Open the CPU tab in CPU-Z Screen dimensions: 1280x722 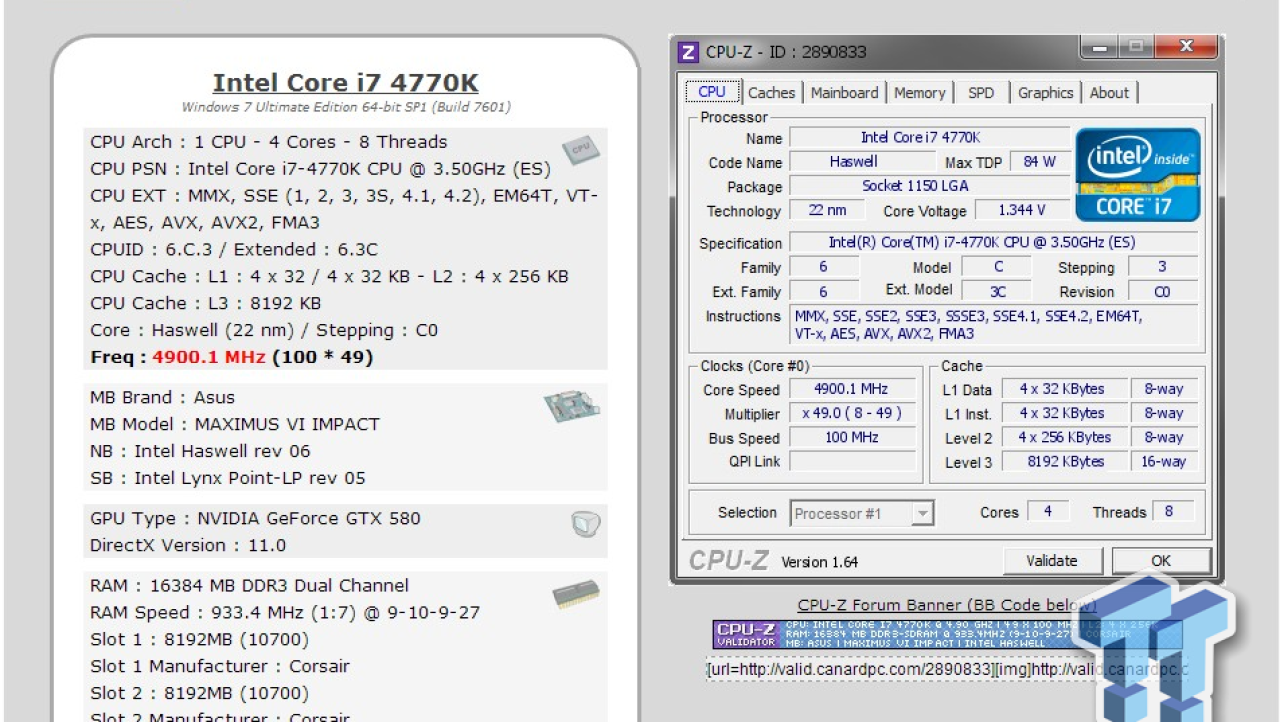pos(712,92)
